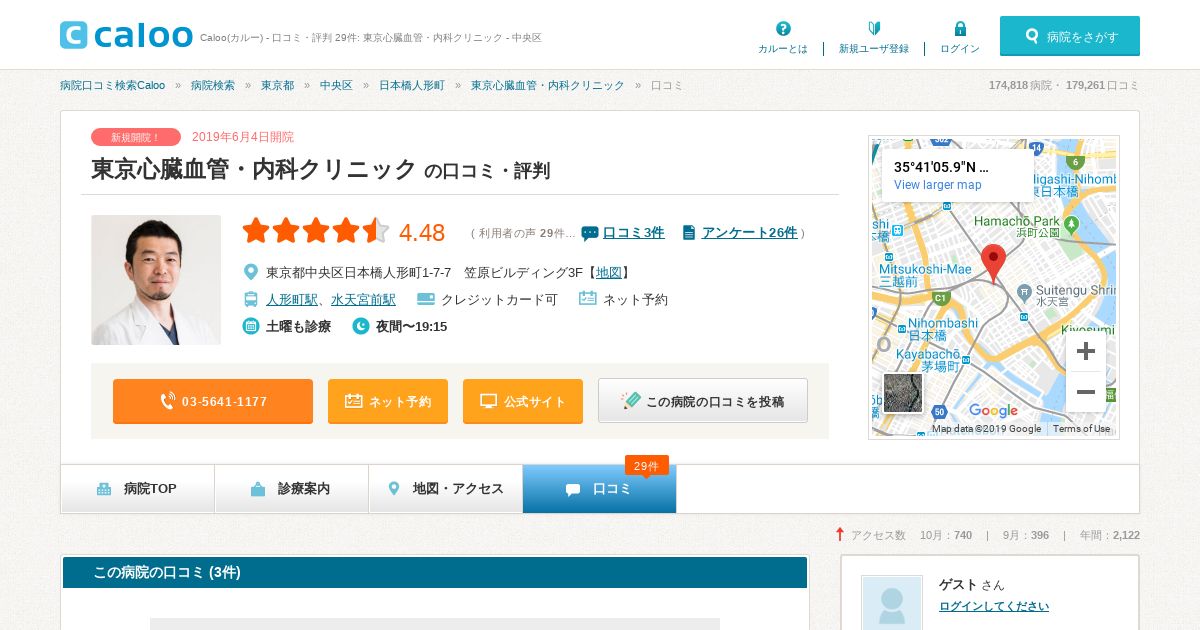Open the Google logo on the map
The height and width of the screenshot is (630, 1200).
click(993, 411)
